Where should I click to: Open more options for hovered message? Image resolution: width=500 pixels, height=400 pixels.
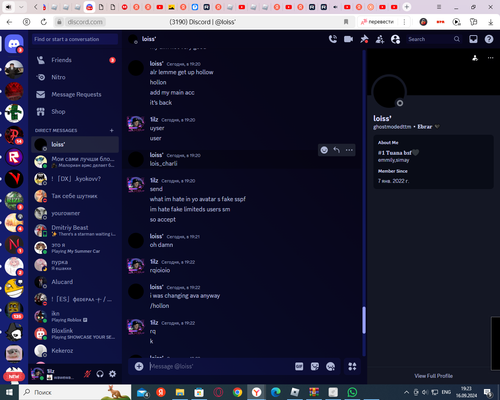(x=349, y=150)
